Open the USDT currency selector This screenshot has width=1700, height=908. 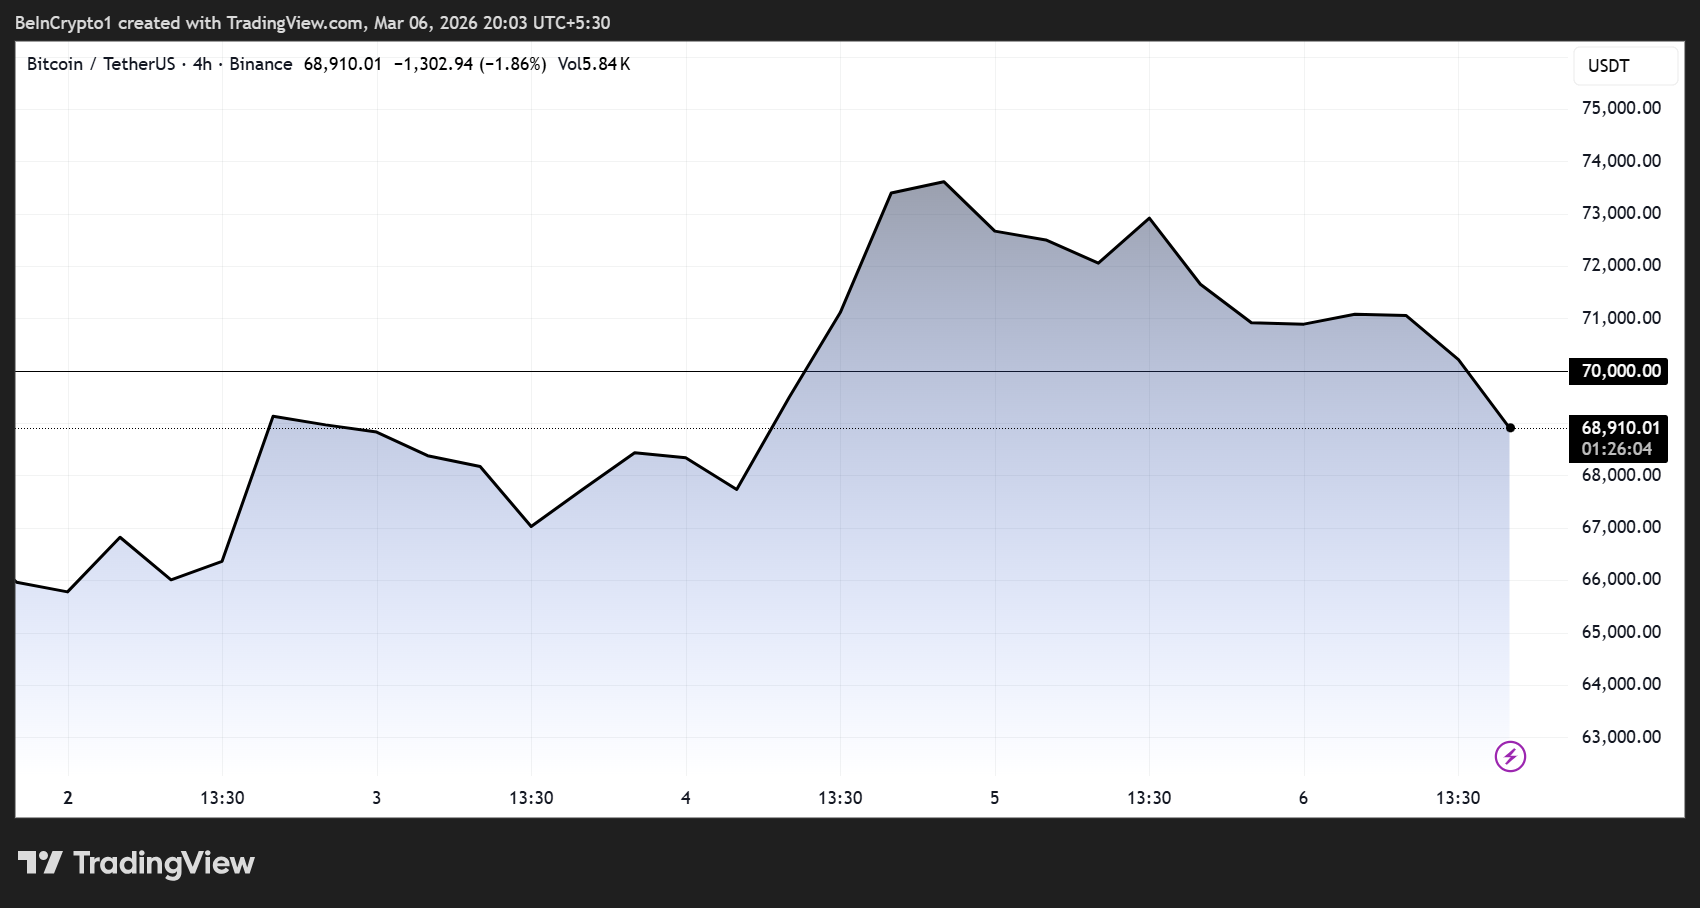[1625, 66]
